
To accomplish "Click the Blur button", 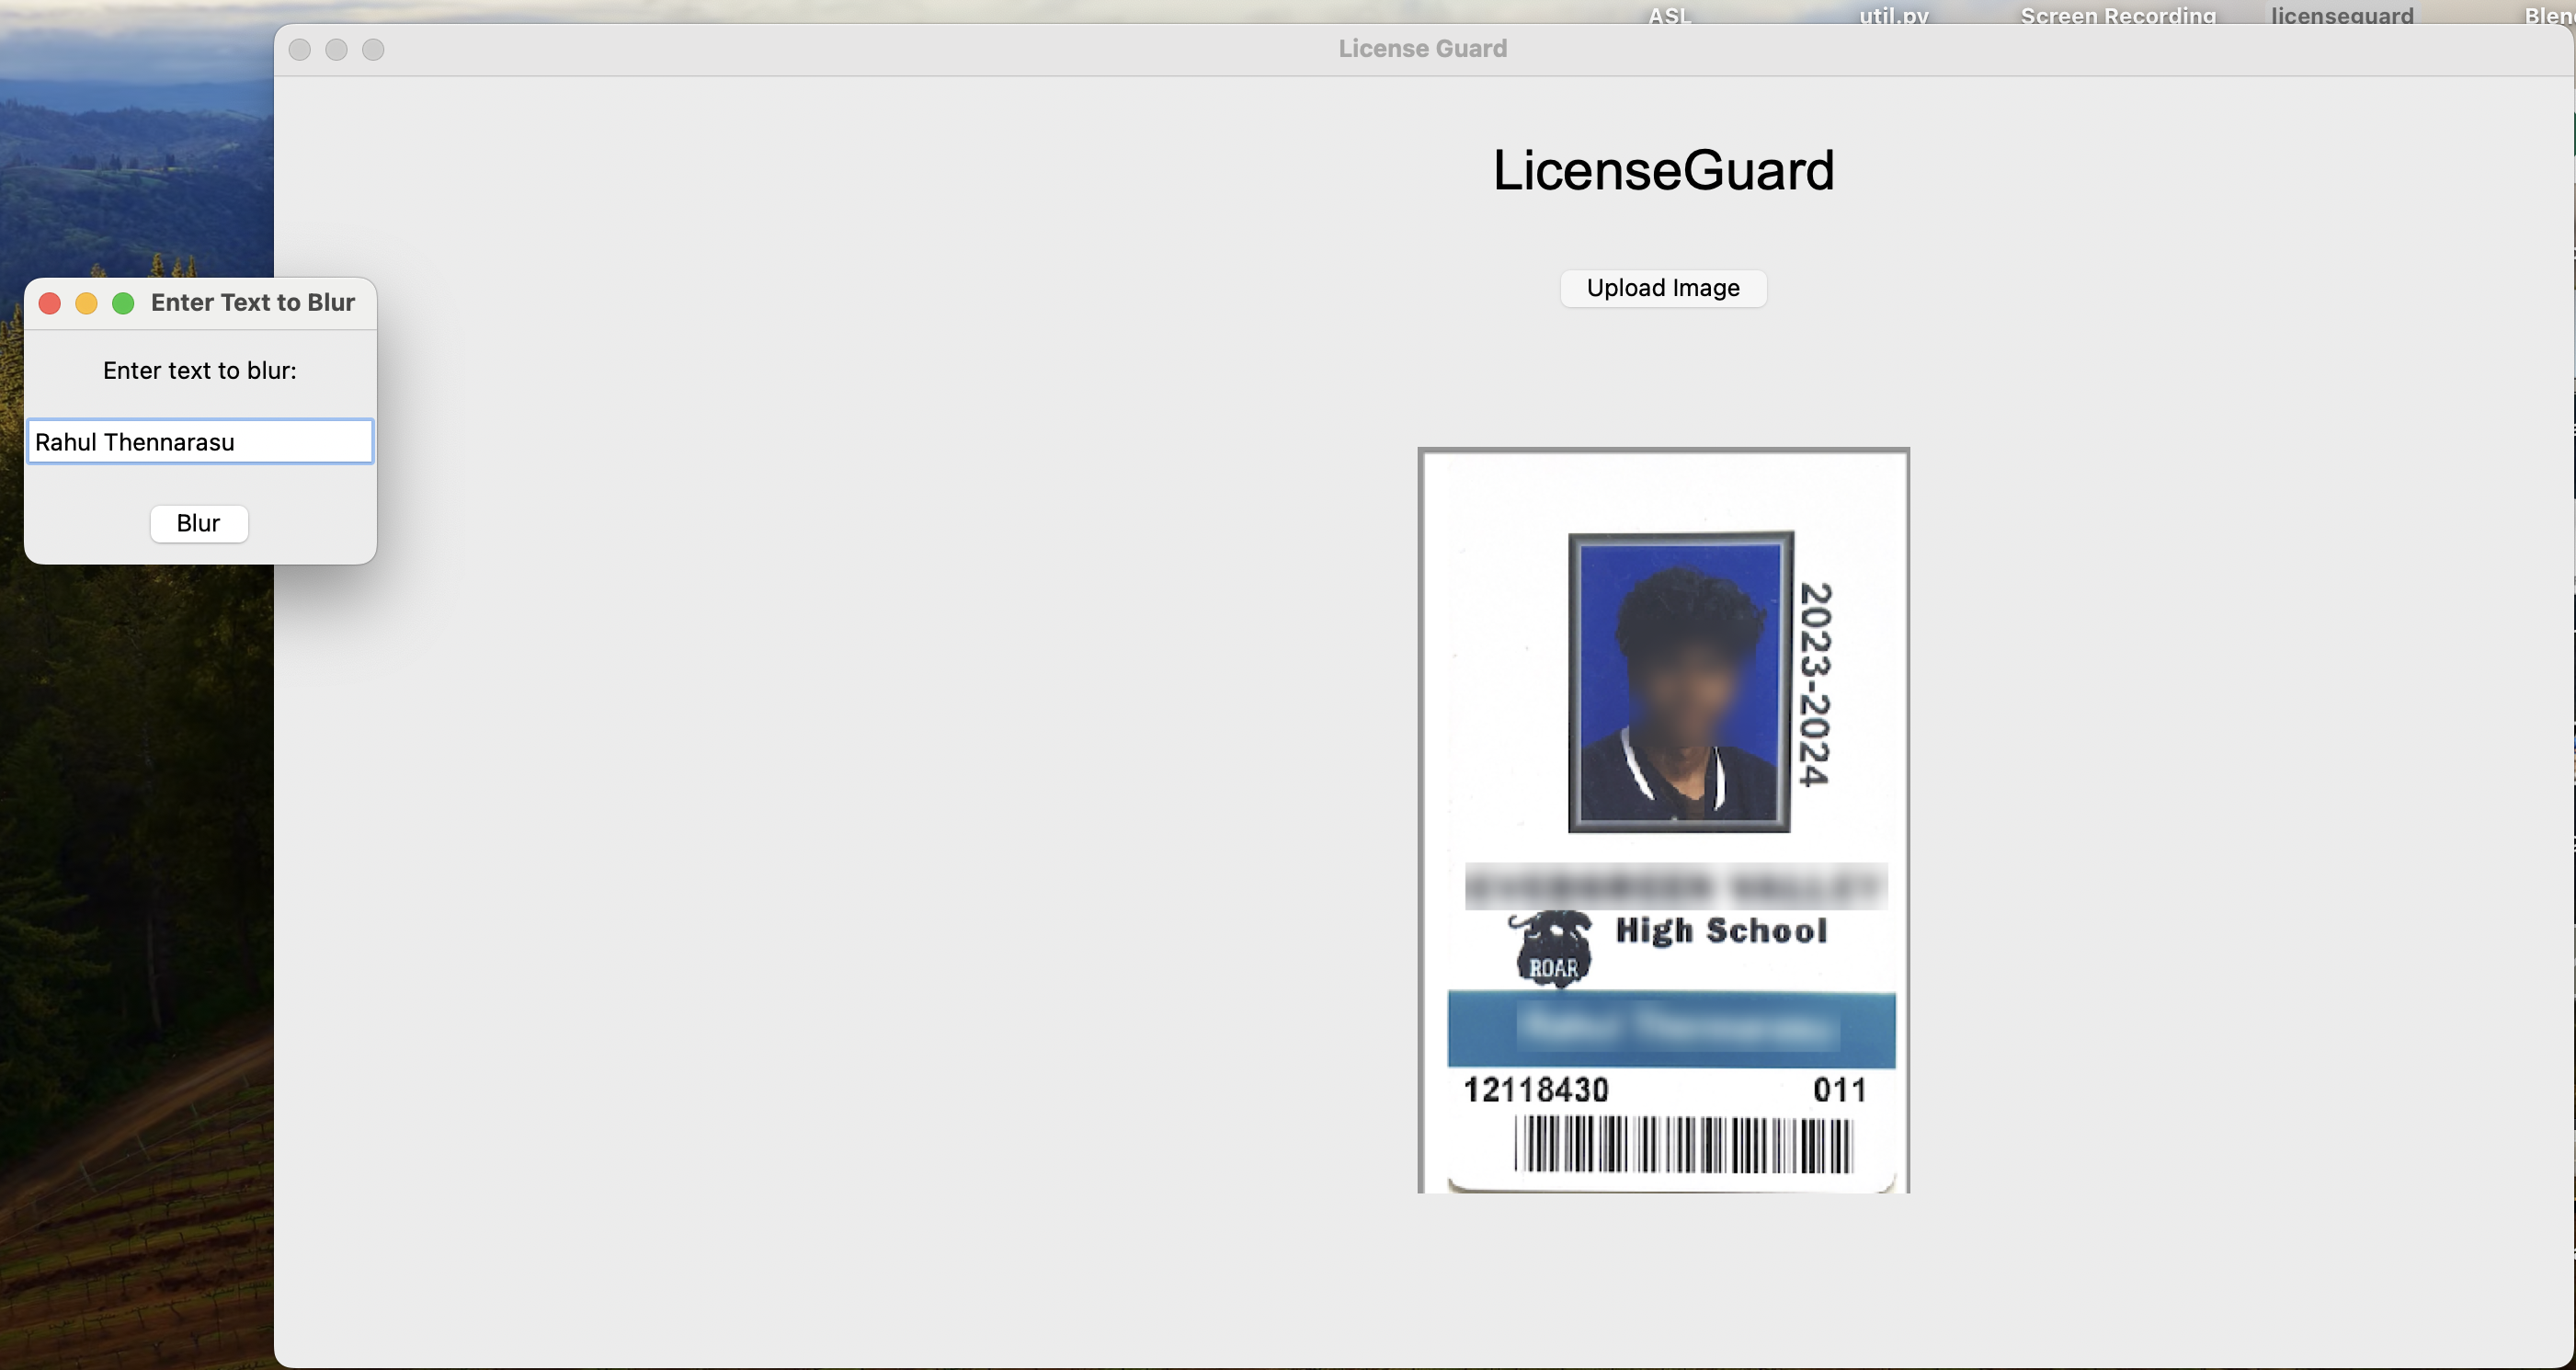I will click(198, 523).
